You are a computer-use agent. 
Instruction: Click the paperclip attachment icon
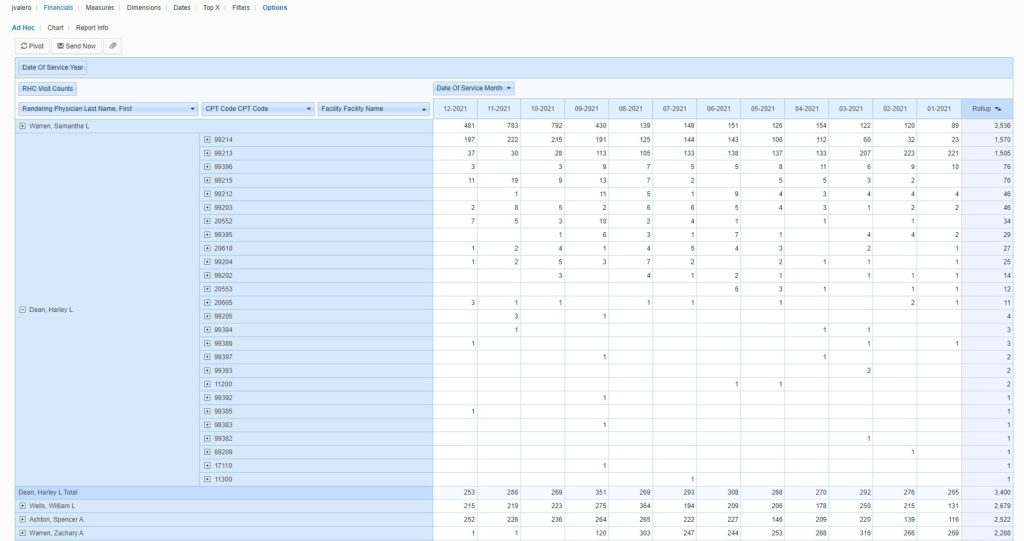tap(113, 46)
